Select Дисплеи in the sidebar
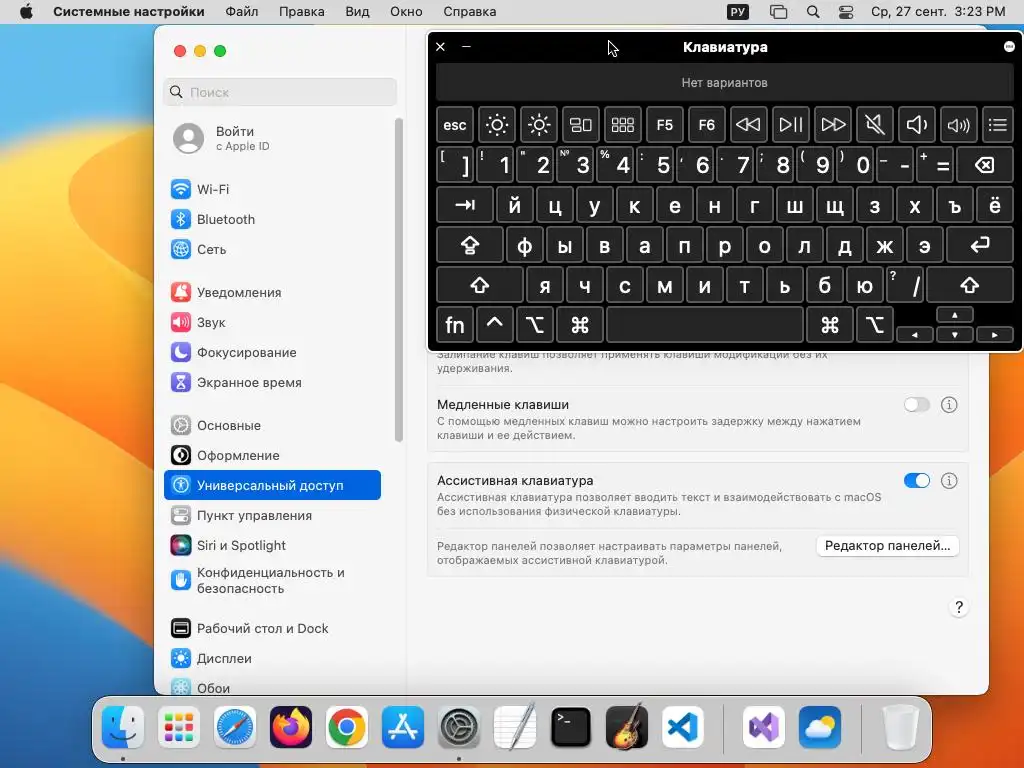The image size is (1024, 768). point(272,658)
